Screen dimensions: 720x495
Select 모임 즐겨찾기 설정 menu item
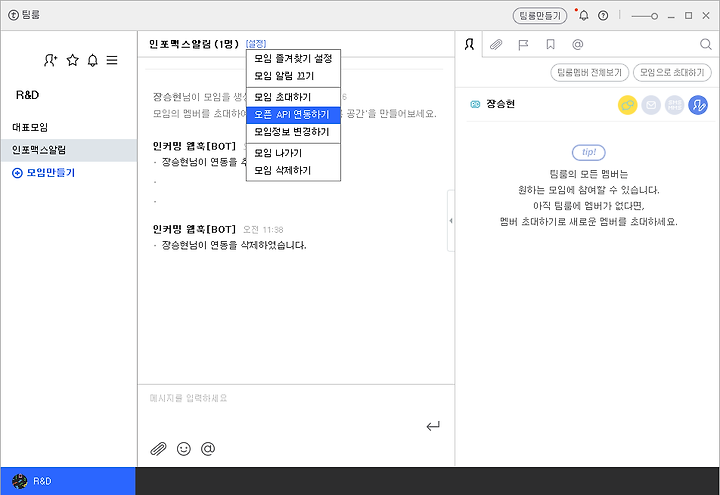(x=293, y=59)
